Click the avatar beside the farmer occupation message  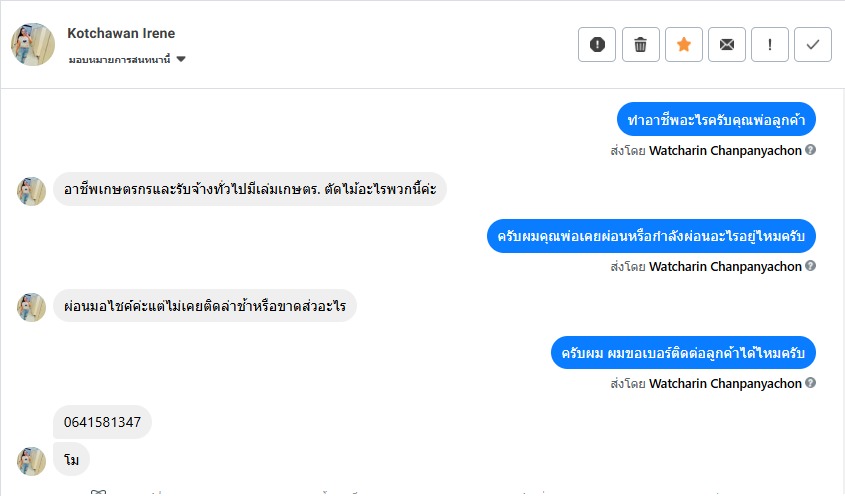click(32, 190)
